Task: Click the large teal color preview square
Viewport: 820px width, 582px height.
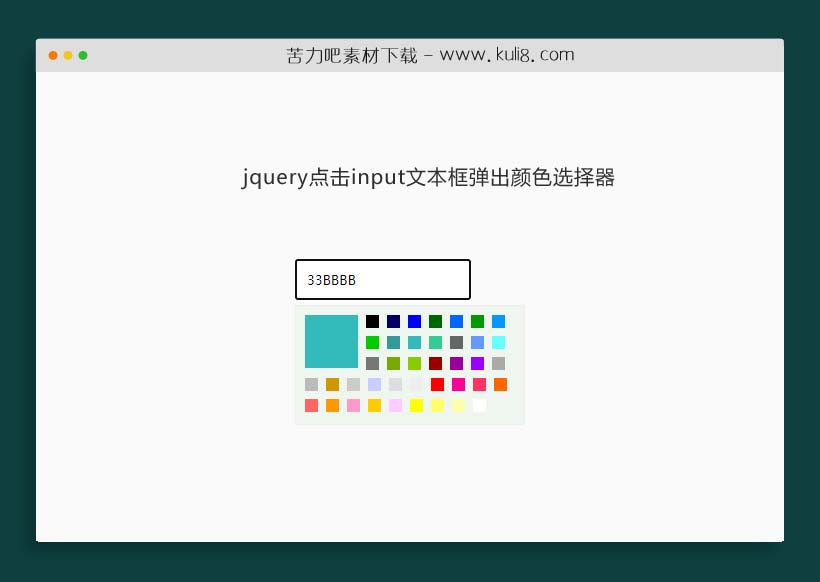Action: coord(330,341)
